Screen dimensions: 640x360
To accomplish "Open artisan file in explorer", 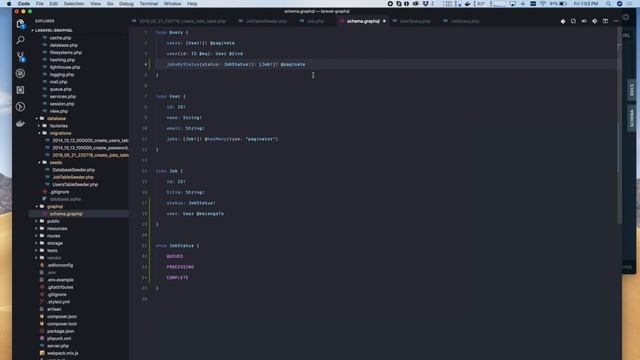I will [x=54, y=309].
